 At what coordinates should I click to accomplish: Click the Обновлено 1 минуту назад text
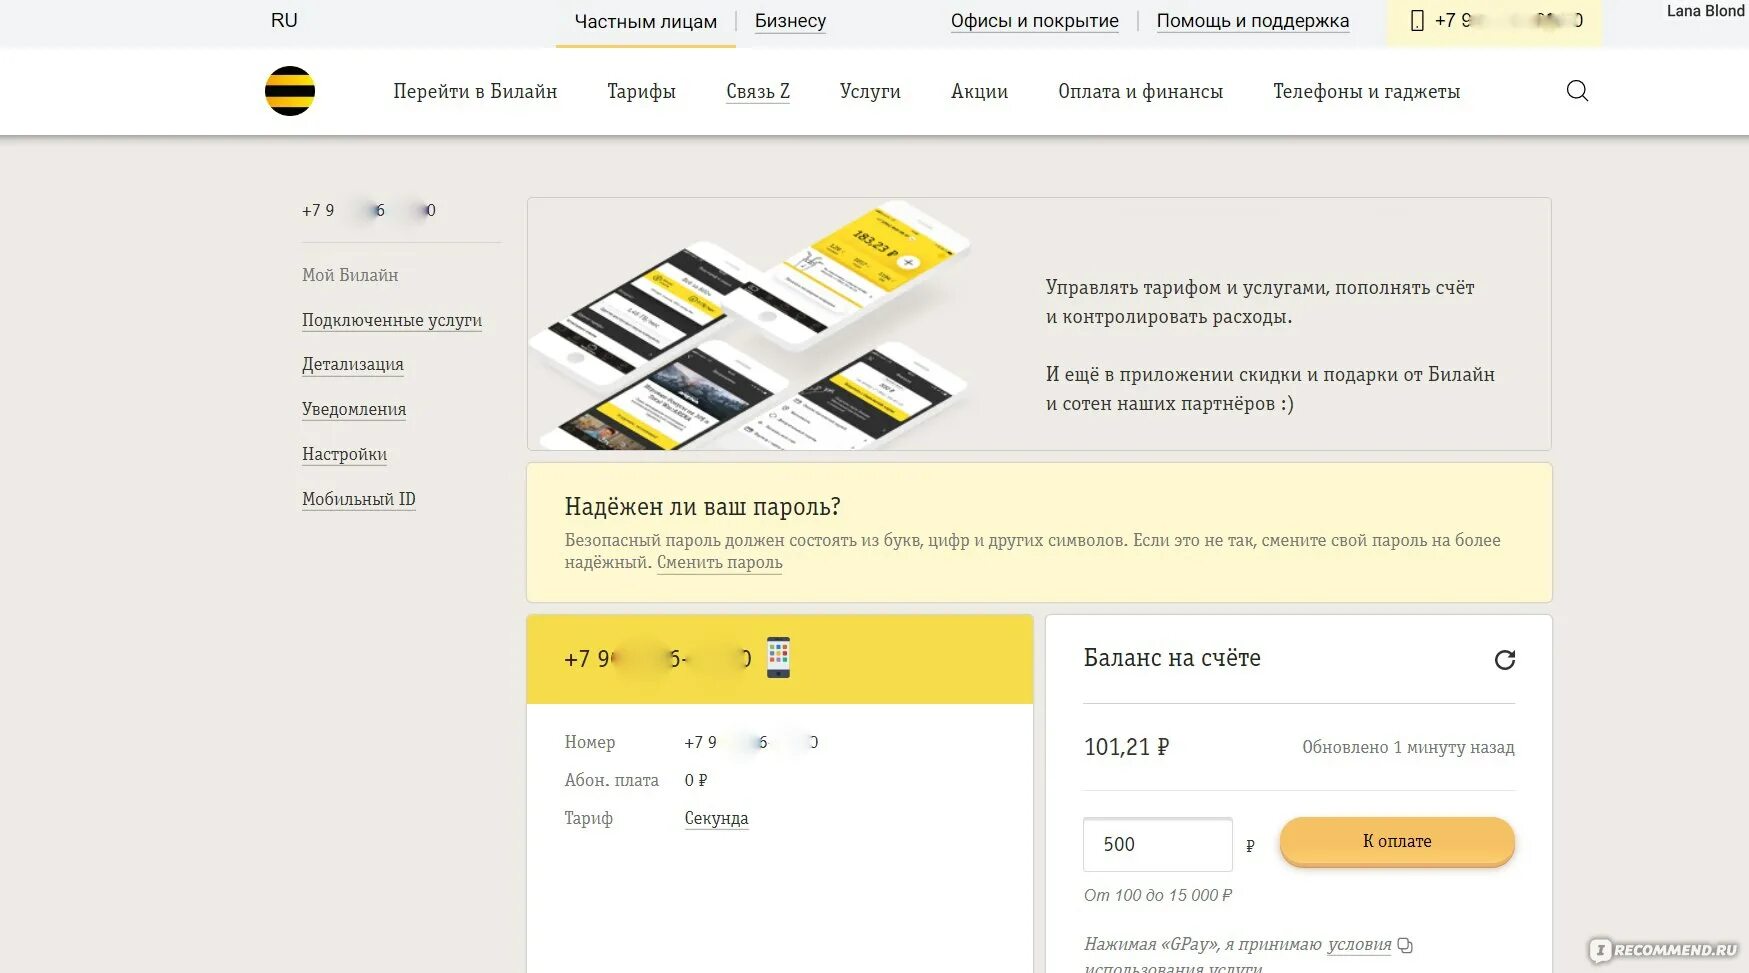[1408, 747]
